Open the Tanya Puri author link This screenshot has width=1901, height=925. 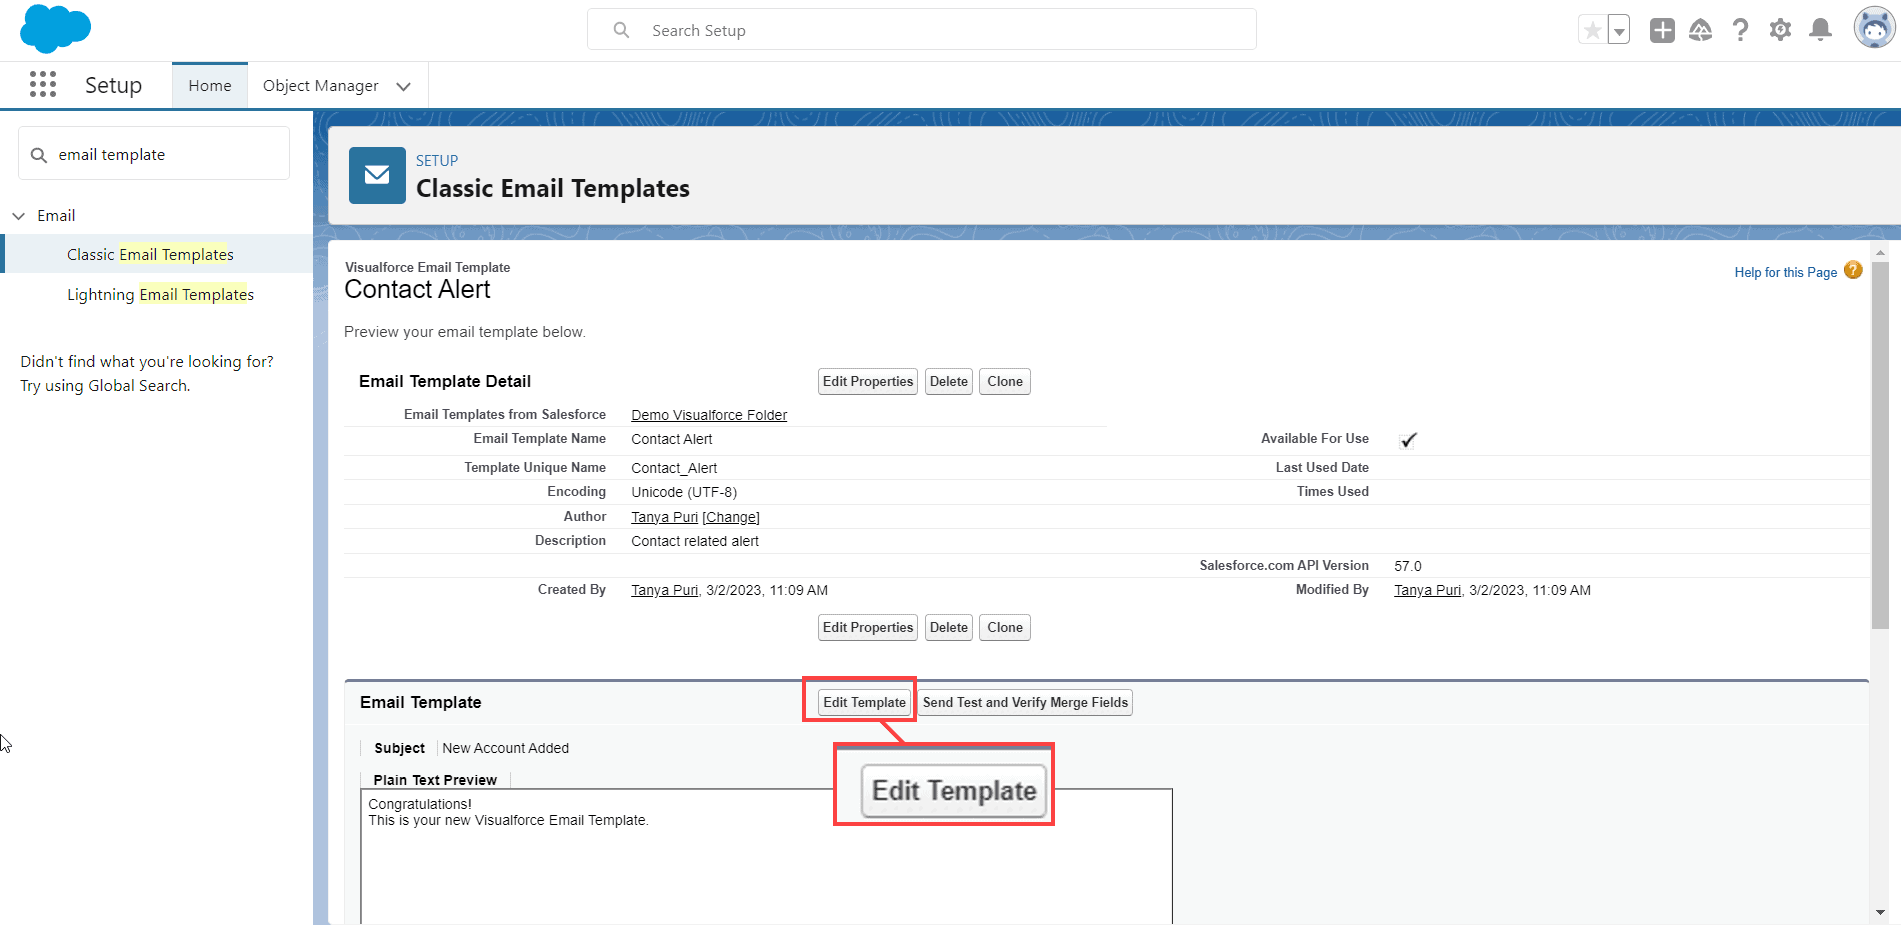click(x=664, y=517)
